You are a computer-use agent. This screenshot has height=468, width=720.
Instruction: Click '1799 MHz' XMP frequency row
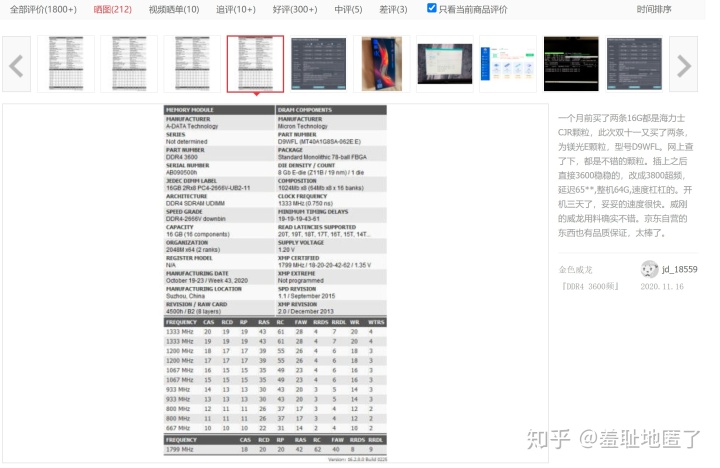click(x=275, y=450)
